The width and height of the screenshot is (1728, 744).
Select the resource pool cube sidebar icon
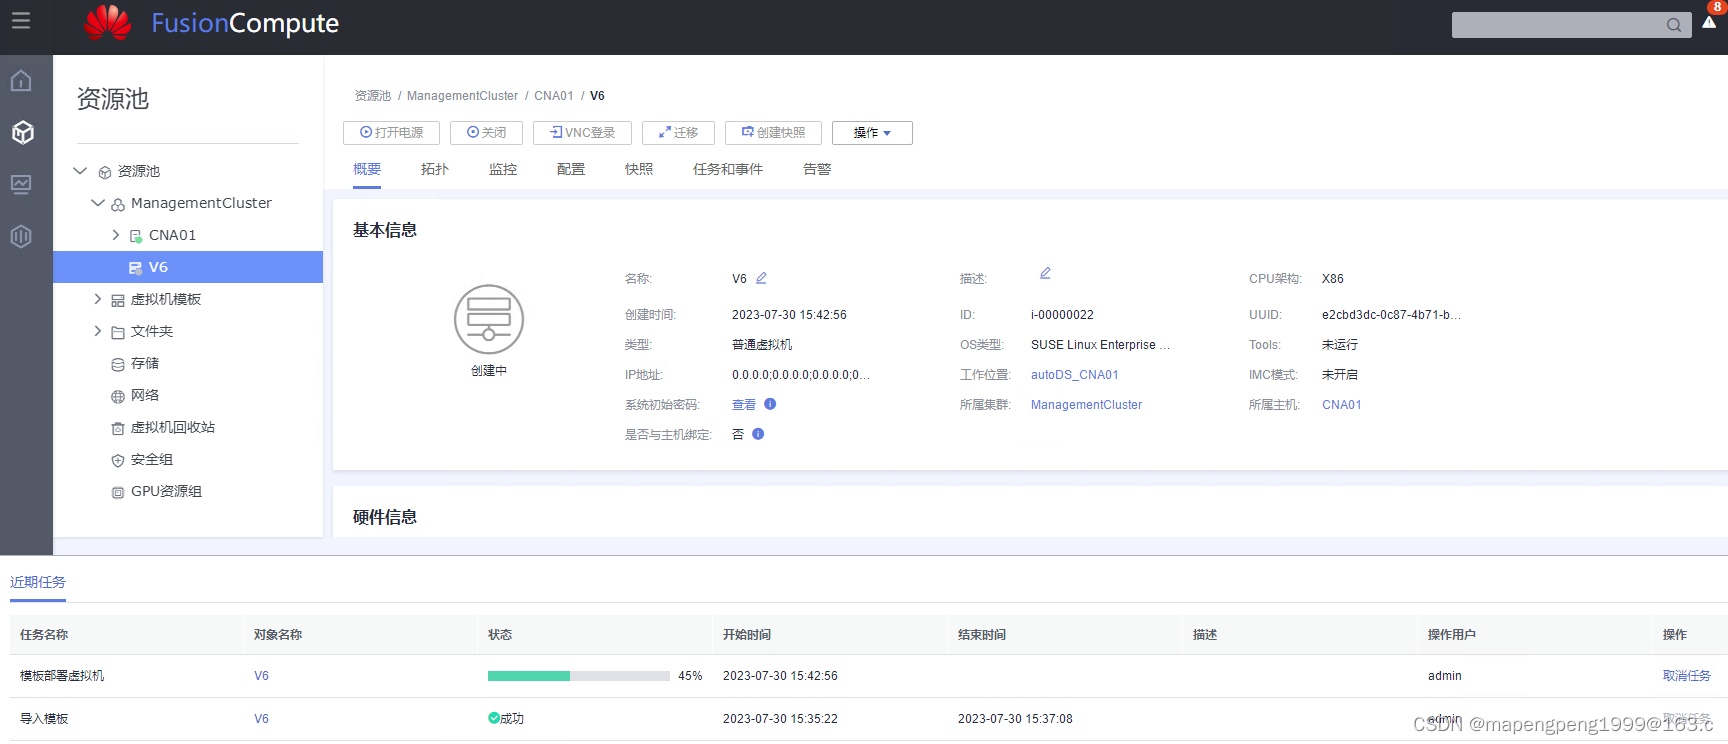point(22,132)
